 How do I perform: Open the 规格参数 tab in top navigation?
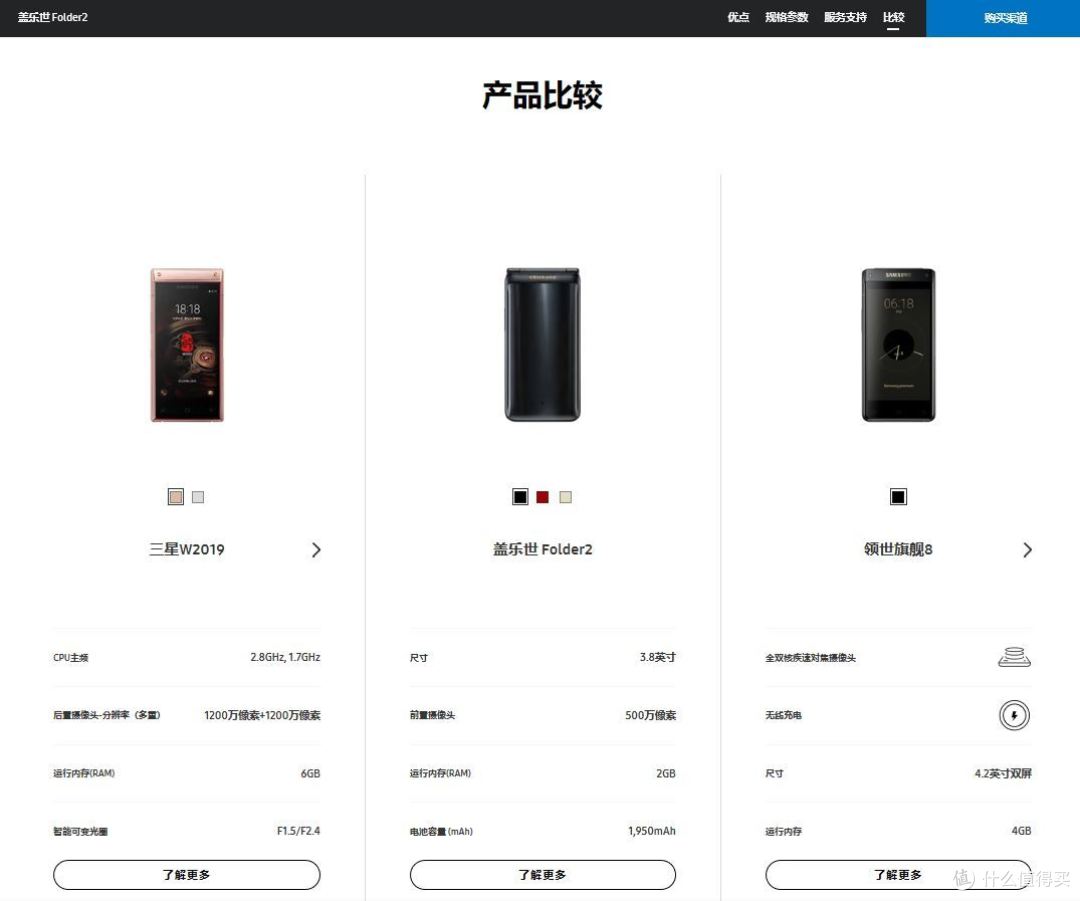(x=787, y=17)
